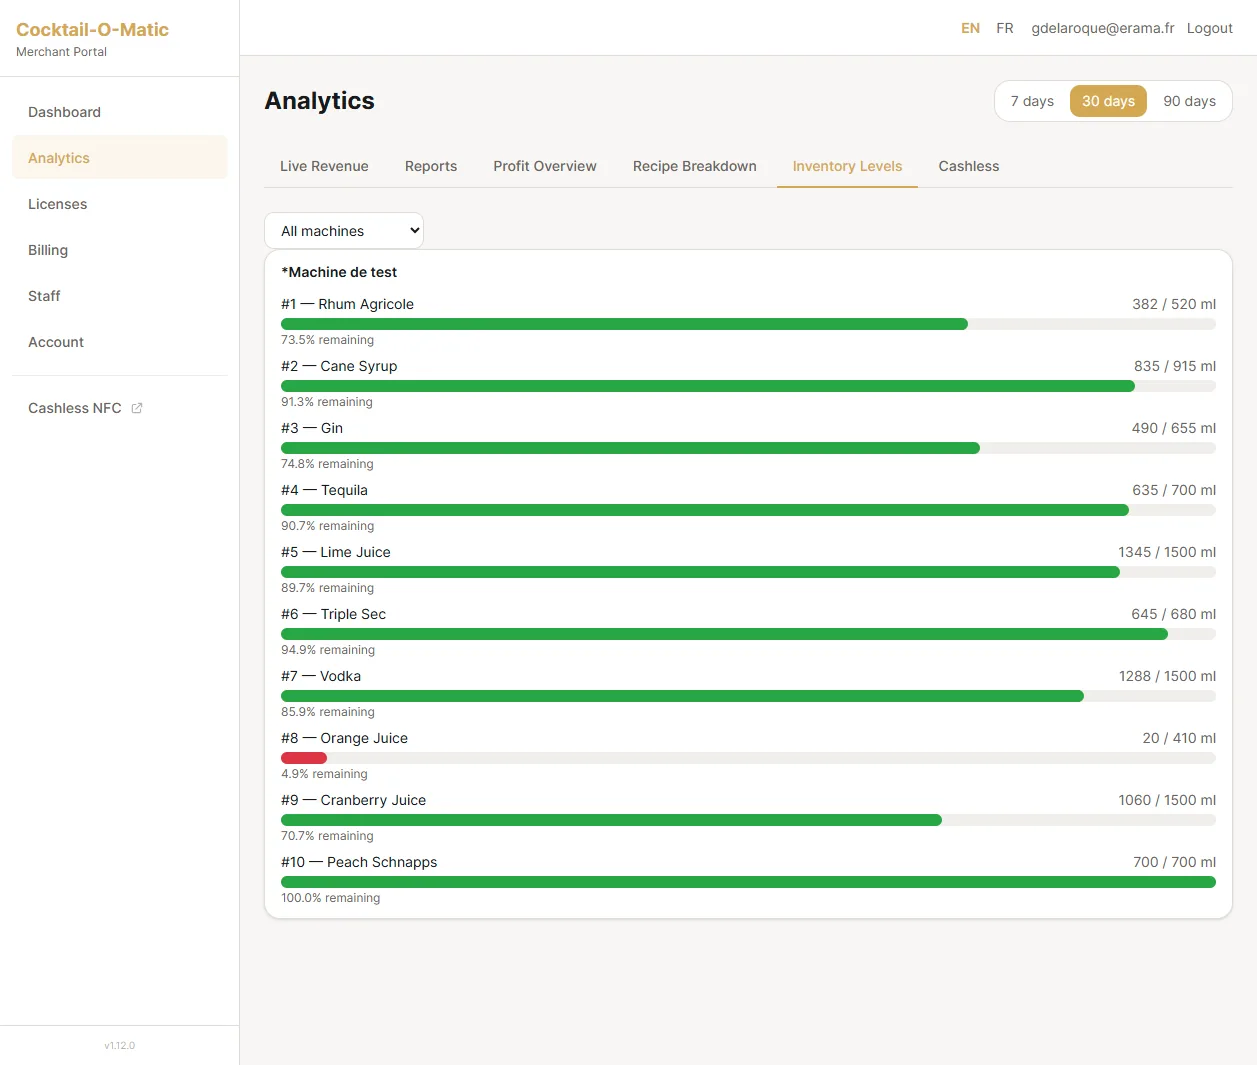Click the '1060 / 1500 ml' value

pos(1167,800)
